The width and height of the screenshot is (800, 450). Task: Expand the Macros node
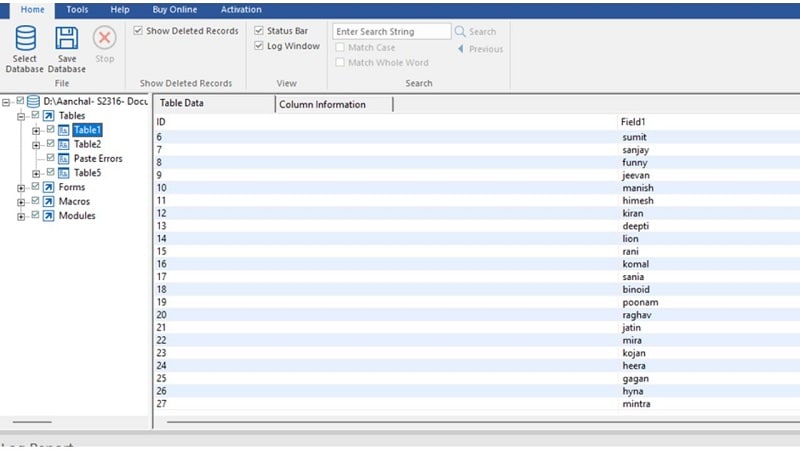pos(21,203)
